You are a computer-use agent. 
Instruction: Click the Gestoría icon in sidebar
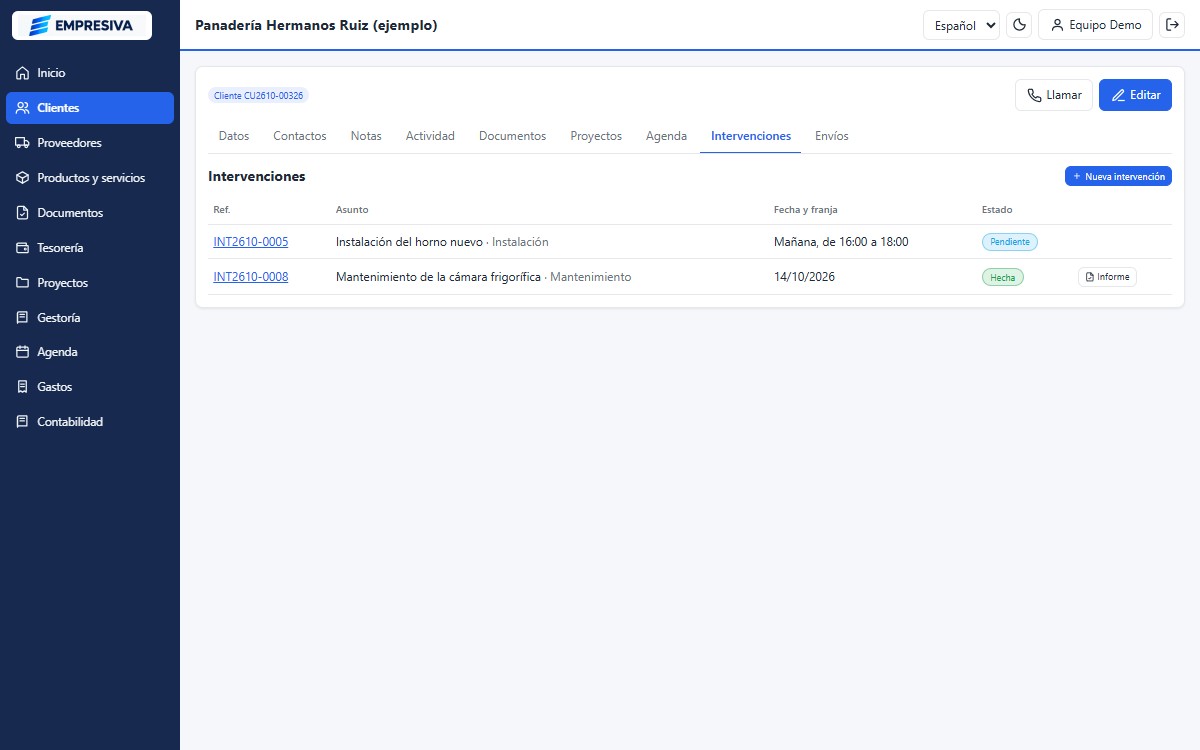click(x=23, y=318)
